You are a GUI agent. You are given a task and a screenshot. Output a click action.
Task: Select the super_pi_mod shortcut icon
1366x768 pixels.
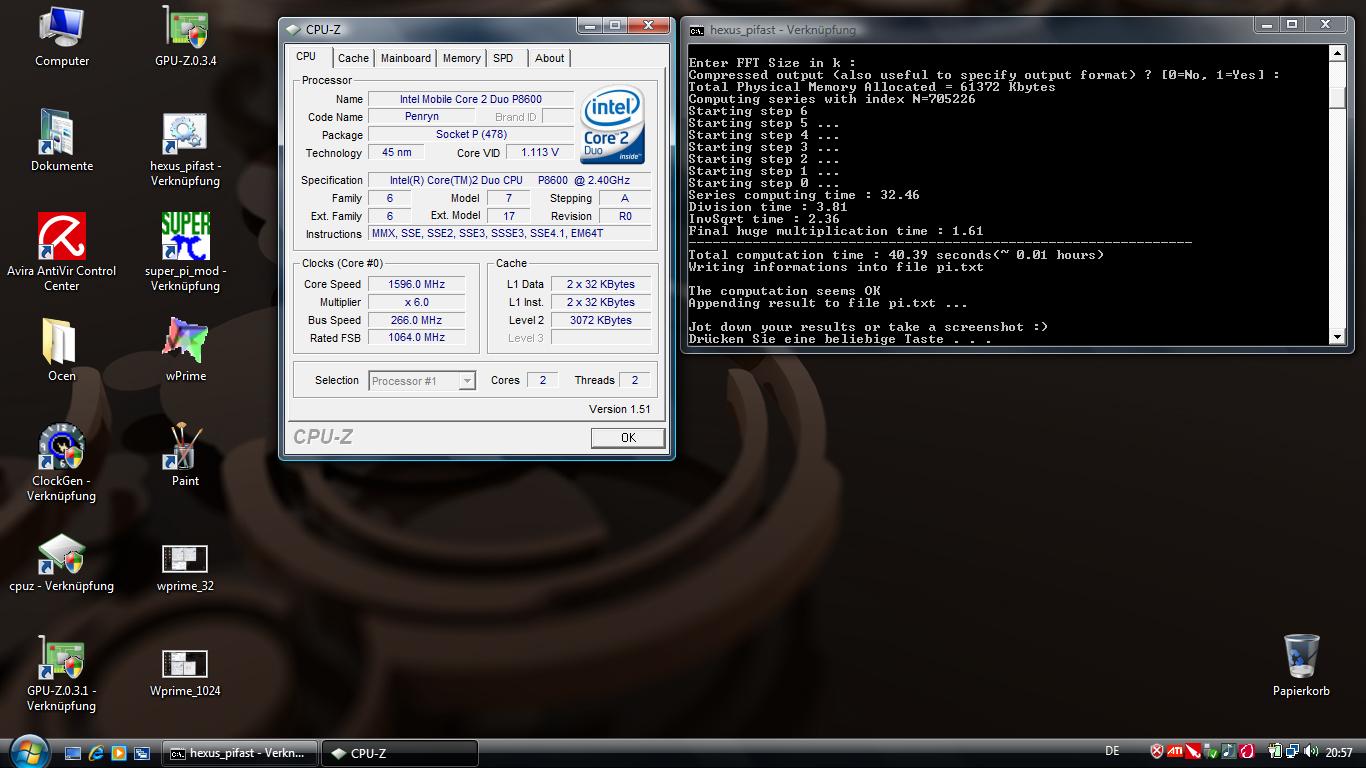[x=185, y=252]
